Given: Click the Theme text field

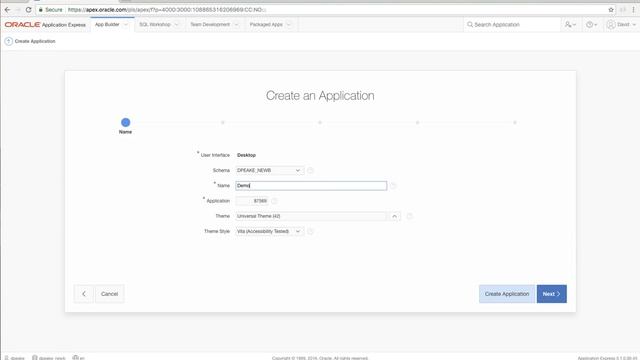Looking at the screenshot, I should 311,216.
